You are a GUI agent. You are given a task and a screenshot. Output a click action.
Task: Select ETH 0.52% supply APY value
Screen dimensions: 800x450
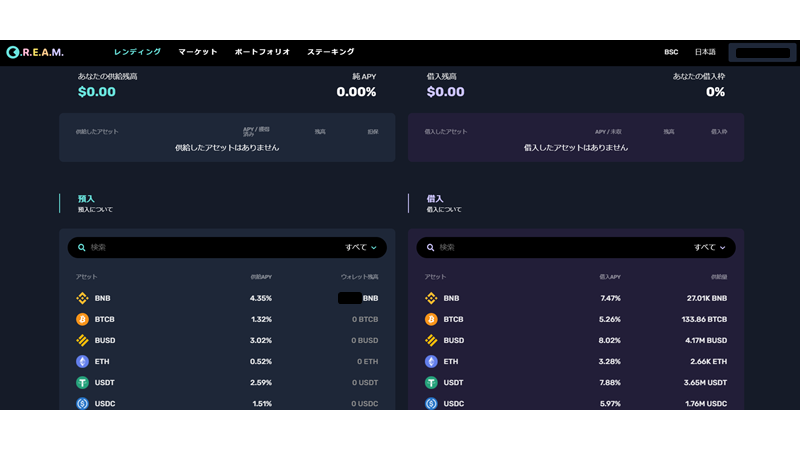(261, 362)
